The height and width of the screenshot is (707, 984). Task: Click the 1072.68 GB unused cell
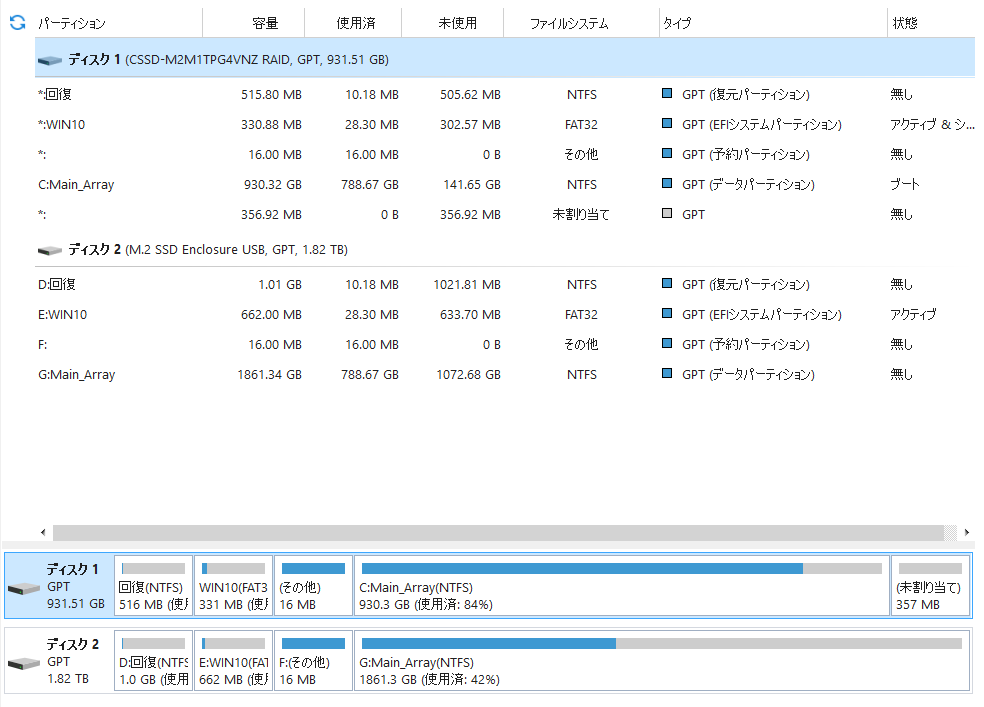point(468,375)
